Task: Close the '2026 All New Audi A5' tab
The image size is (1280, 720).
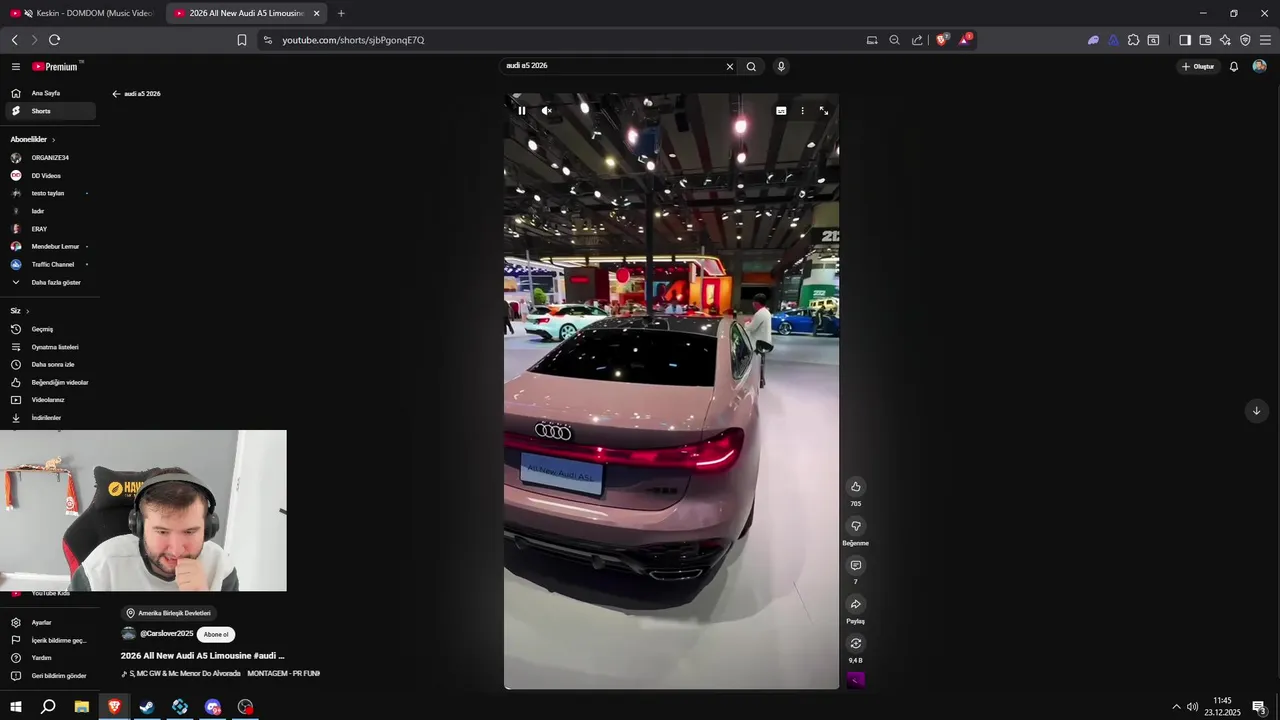Action: click(316, 14)
